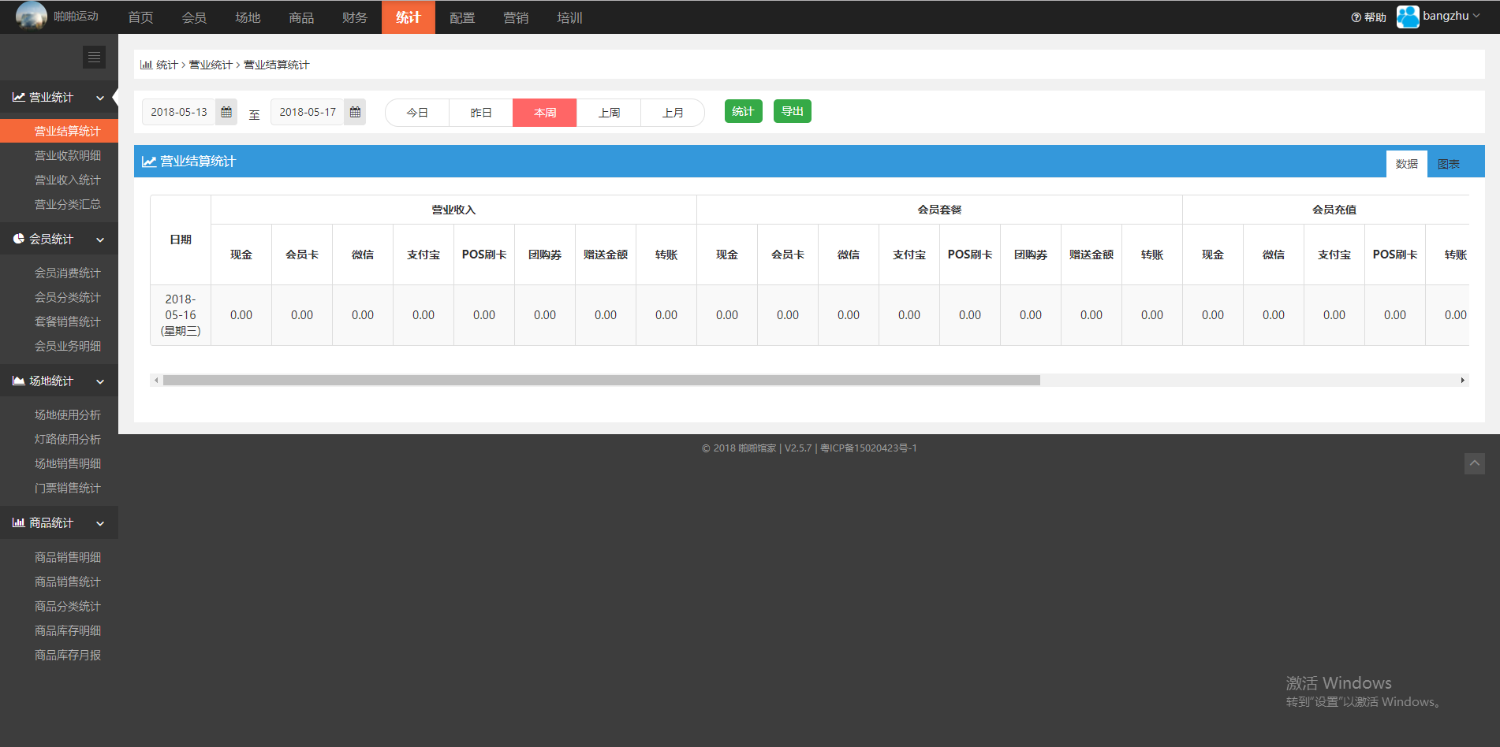The width and height of the screenshot is (1500, 747).
Task: Click the sidebar collapse hamburger icon
Action: [94, 57]
